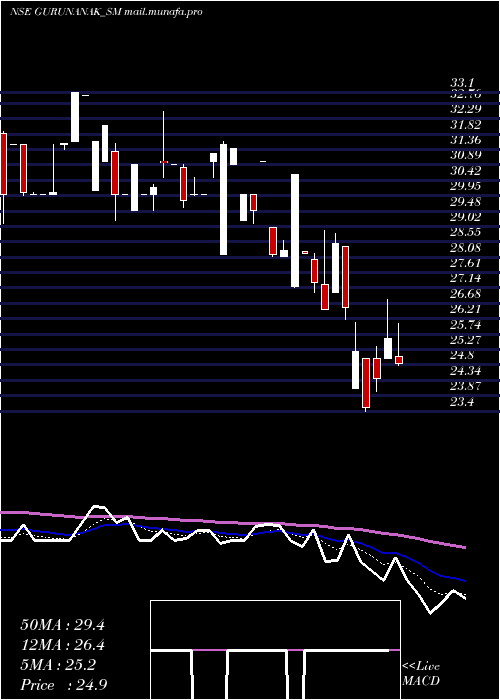Select the 30.89 price axis label
Screen dimensions: 500x700
tap(466, 155)
